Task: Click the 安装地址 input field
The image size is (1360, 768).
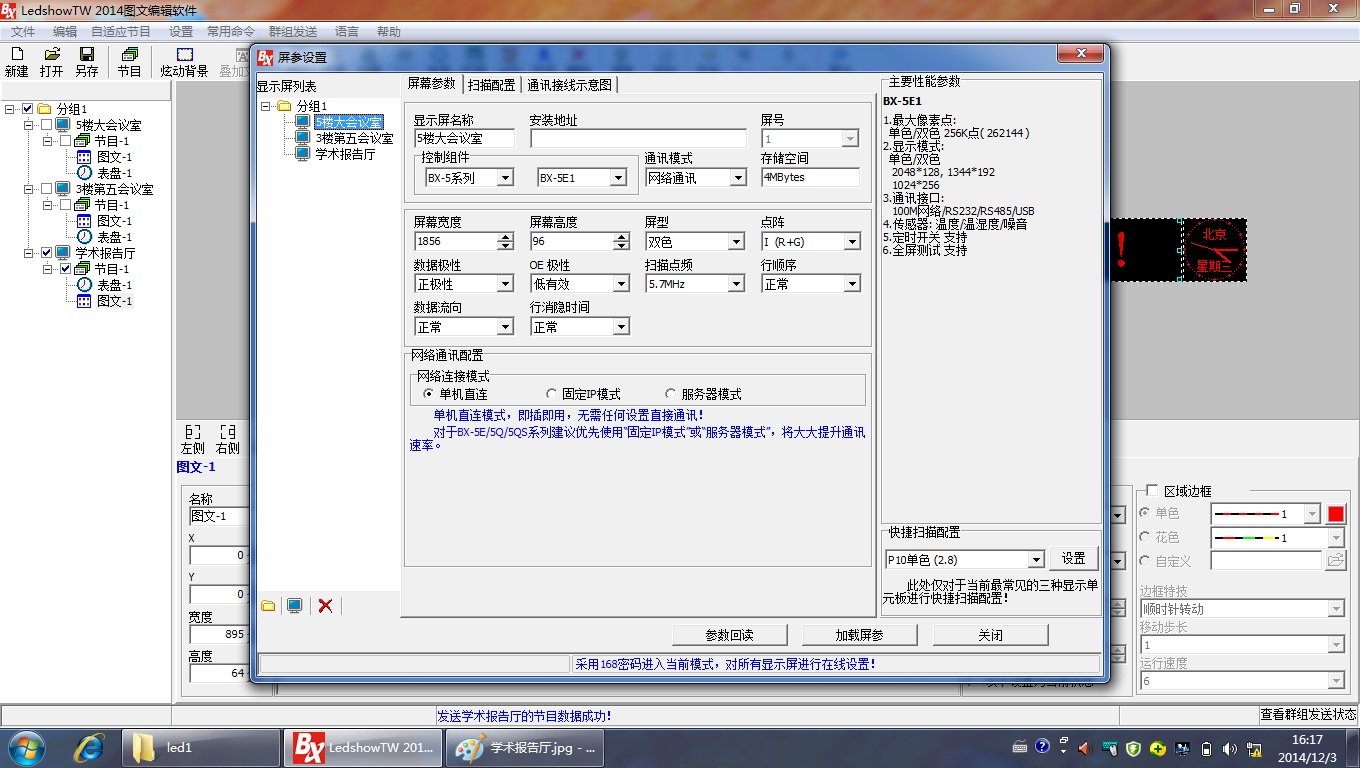Action: (x=638, y=139)
